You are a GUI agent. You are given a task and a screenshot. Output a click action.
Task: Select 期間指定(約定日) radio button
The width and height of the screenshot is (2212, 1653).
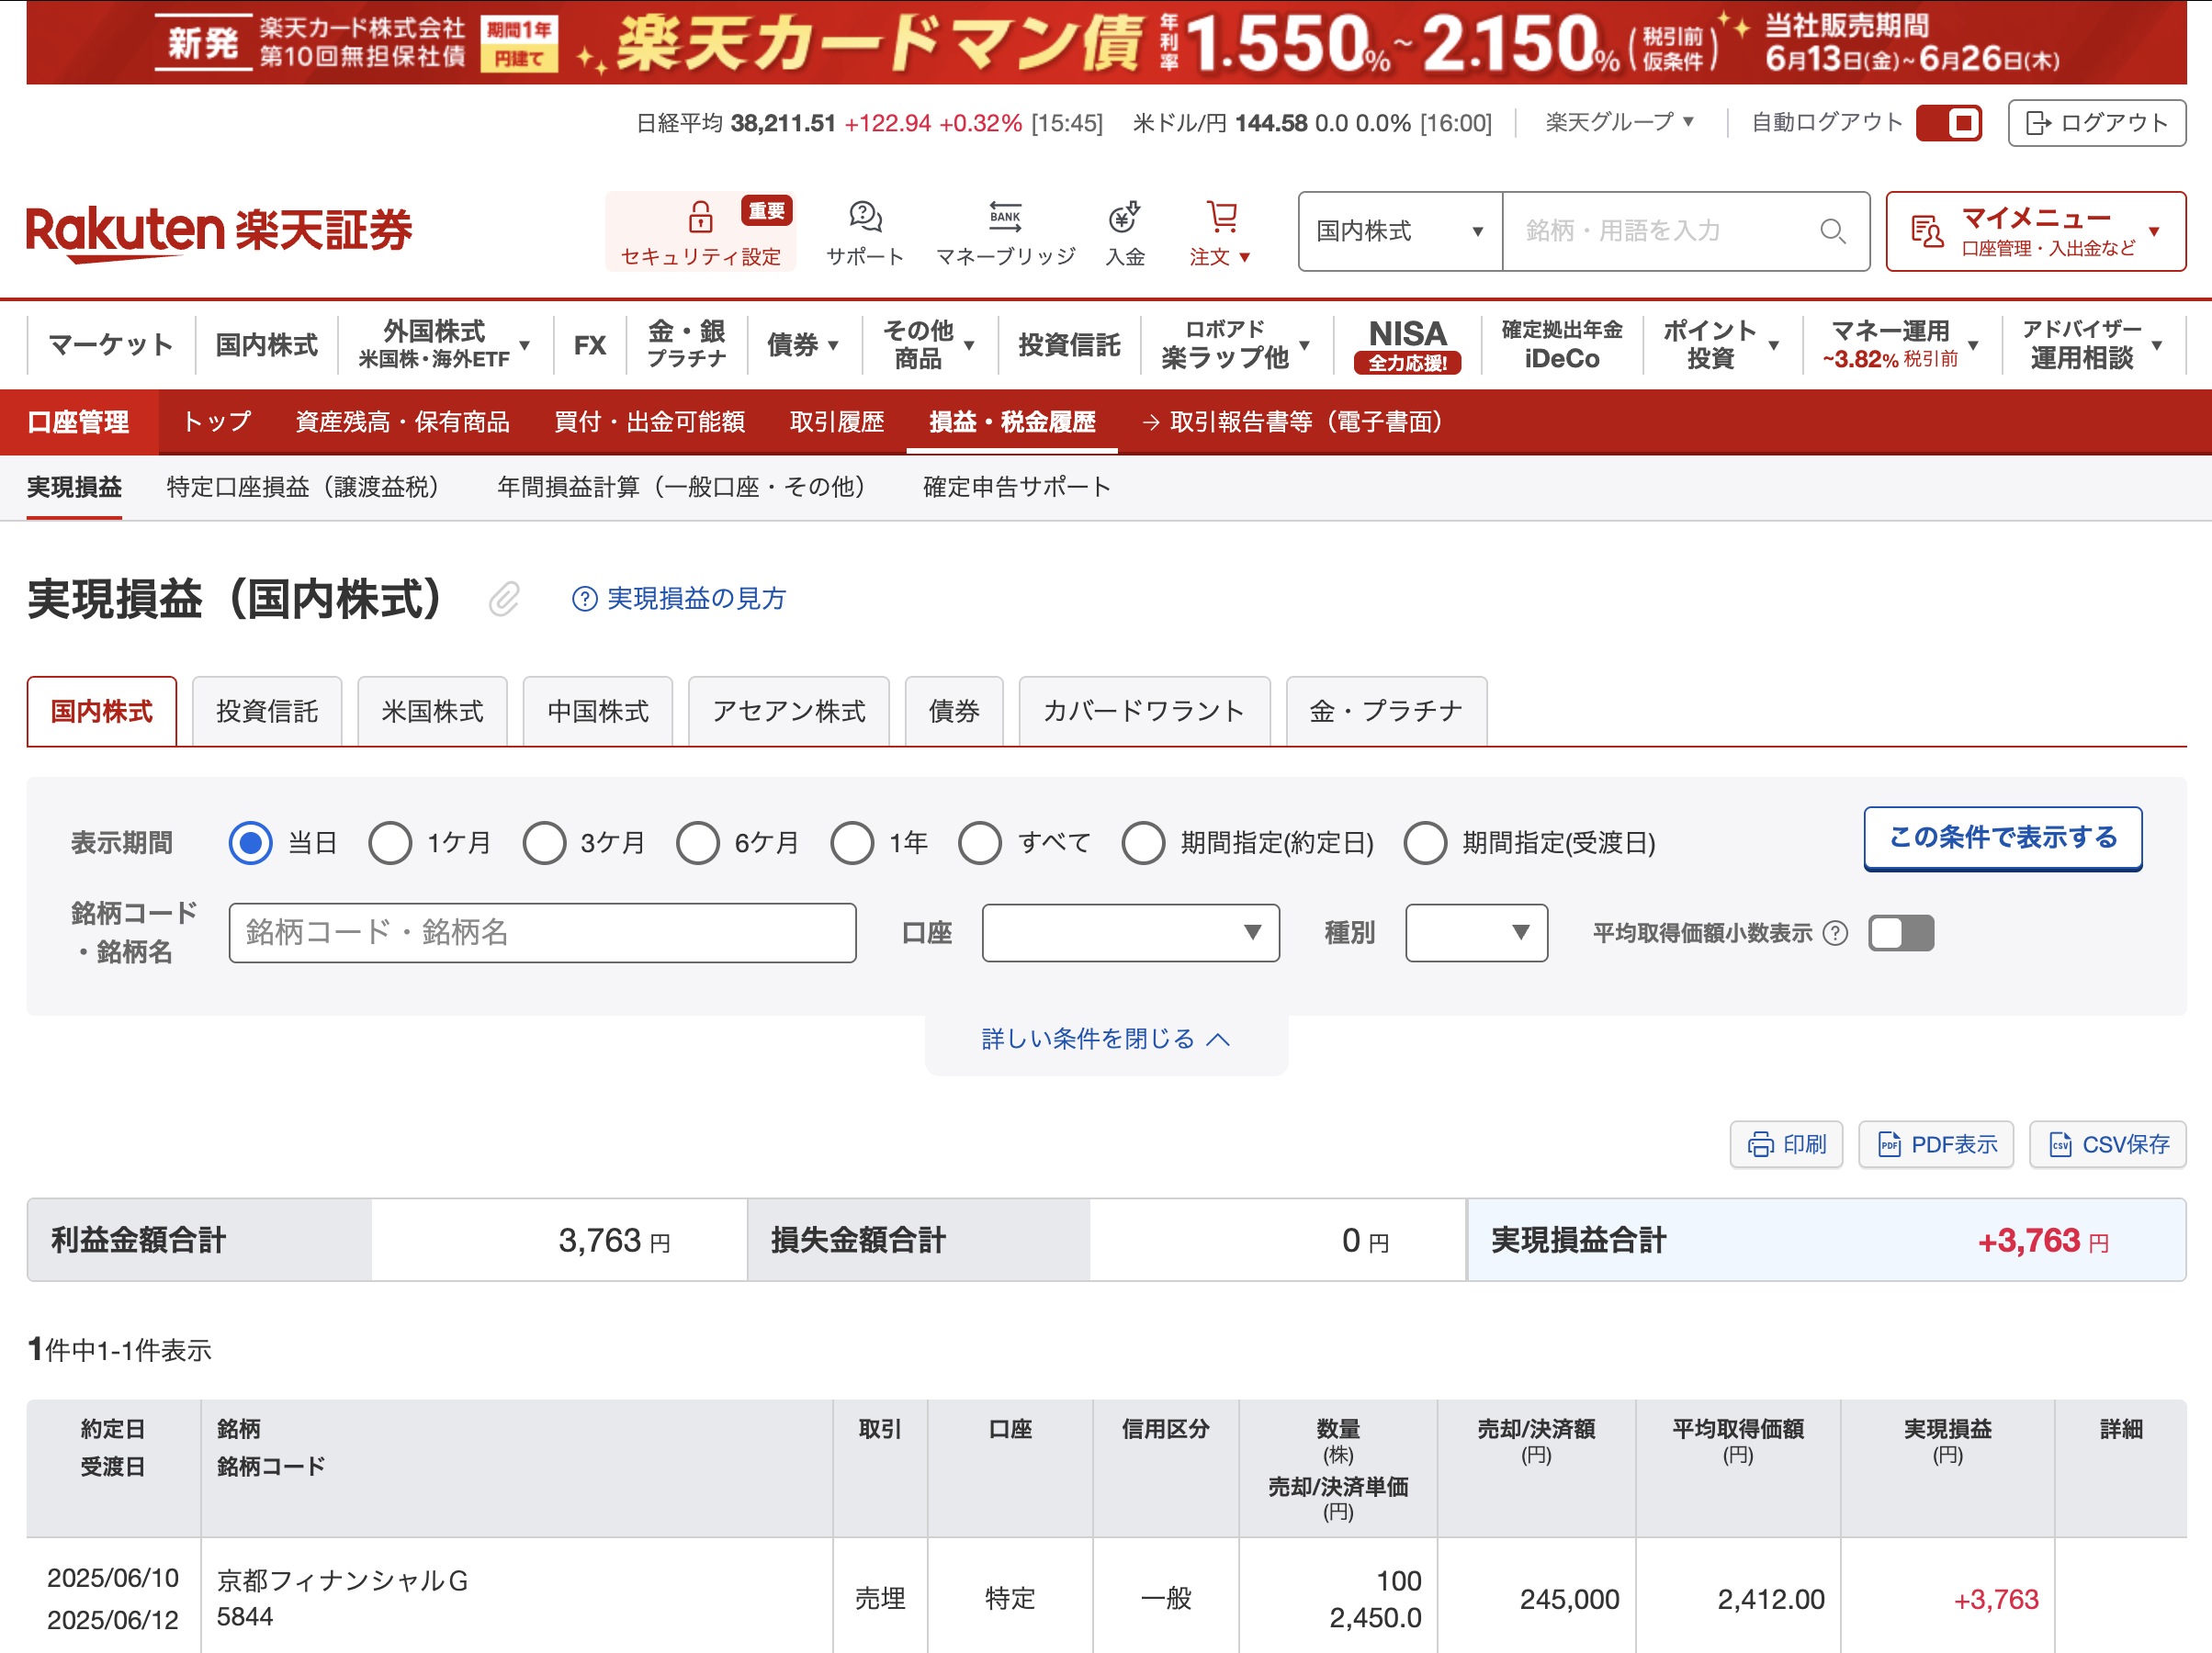1143,843
